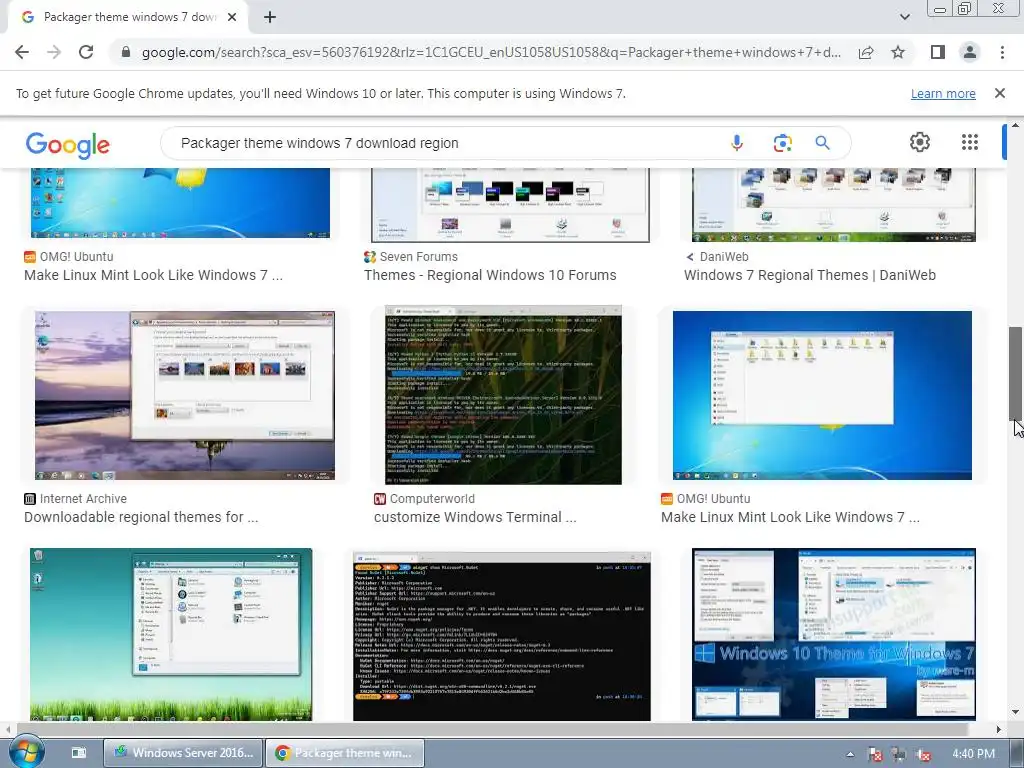Click the scrollbar up arrow
1024x768 pixels.
1015,125
